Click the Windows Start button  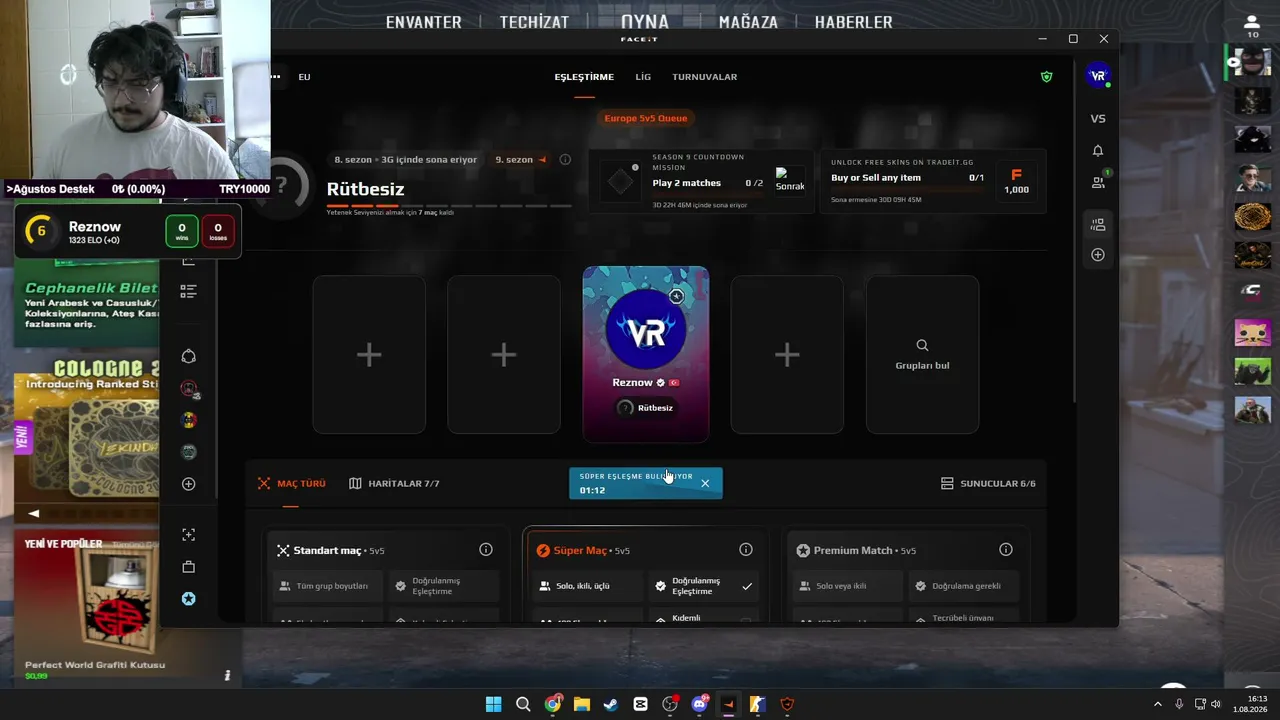[493, 704]
